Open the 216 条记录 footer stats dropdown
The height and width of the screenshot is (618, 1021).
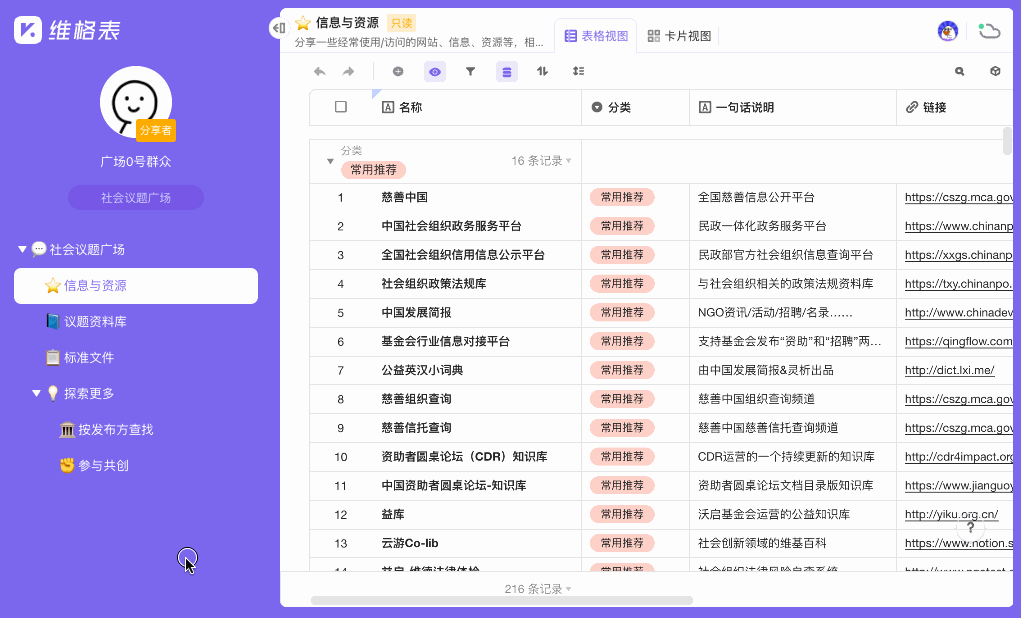click(538, 589)
